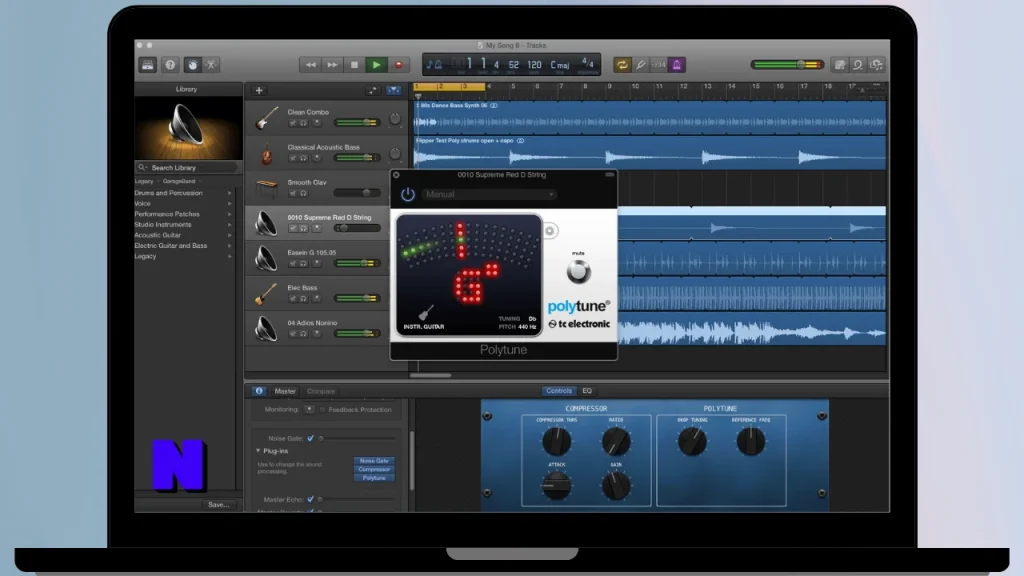Open Quick Help question mark button
The height and width of the screenshot is (576, 1024).
click(x=170, y=65)
